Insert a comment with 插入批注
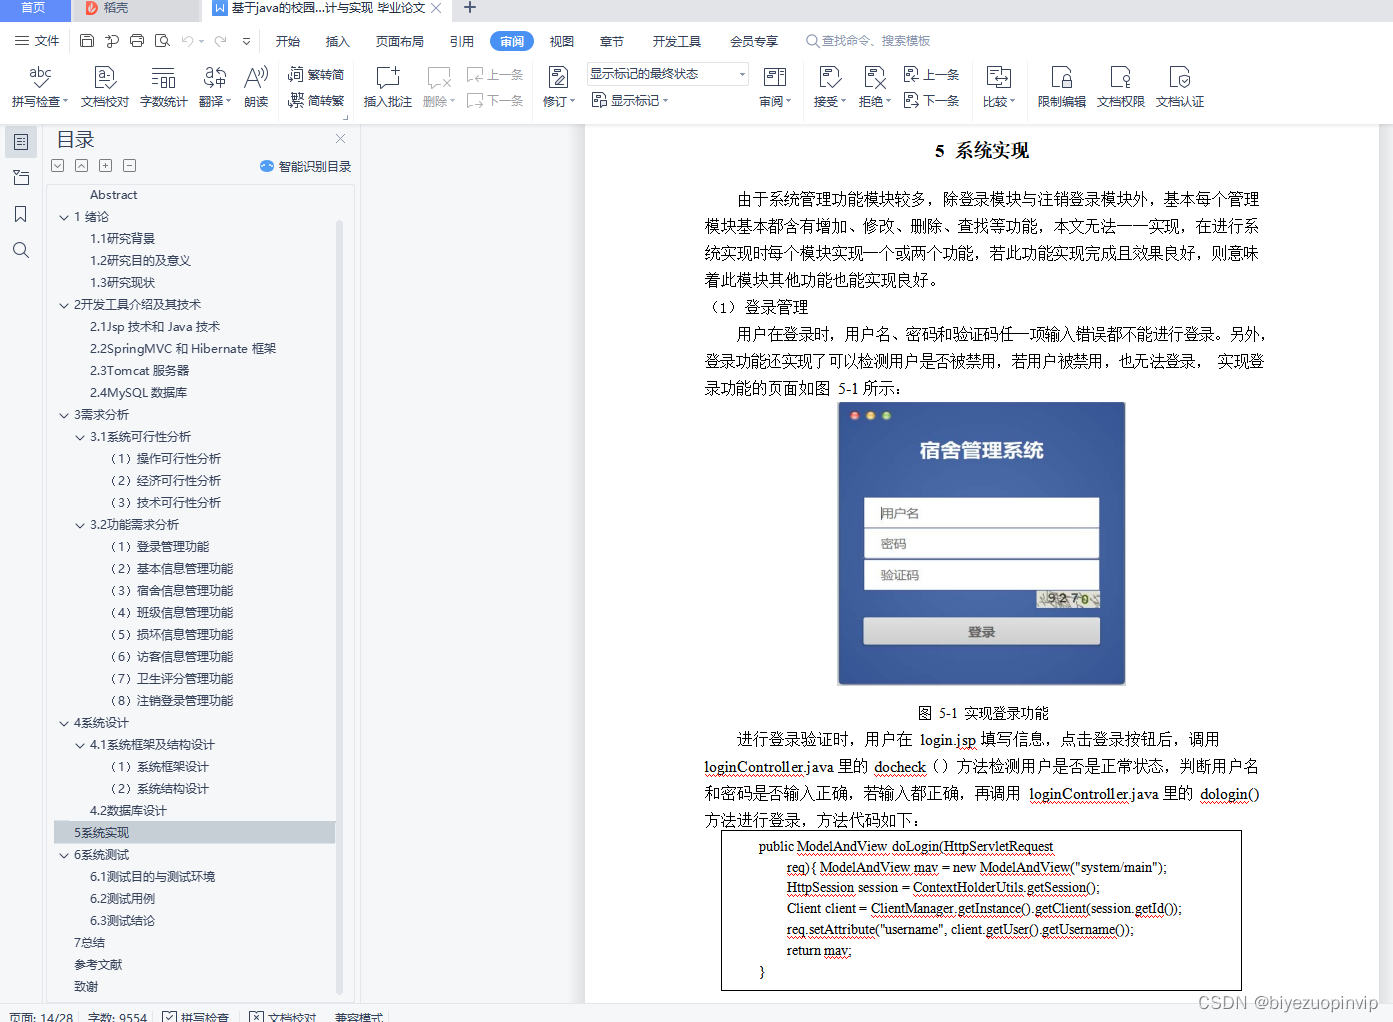Viewport: 1393px width, 1022px height. pos(387,85)
